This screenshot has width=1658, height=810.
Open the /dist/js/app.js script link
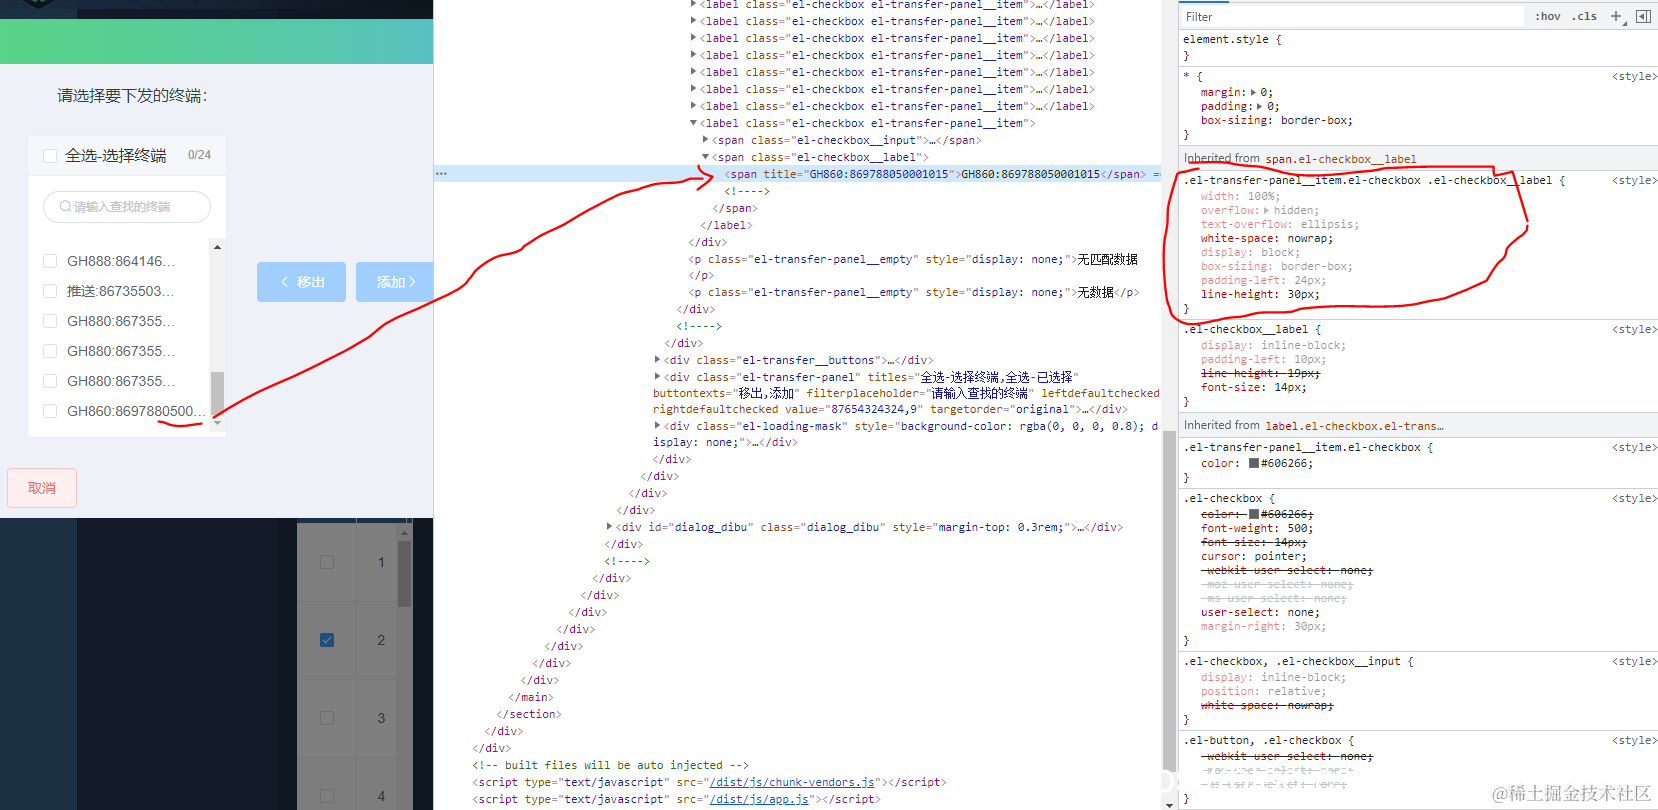pyautogui.click(x=759, y=799)
